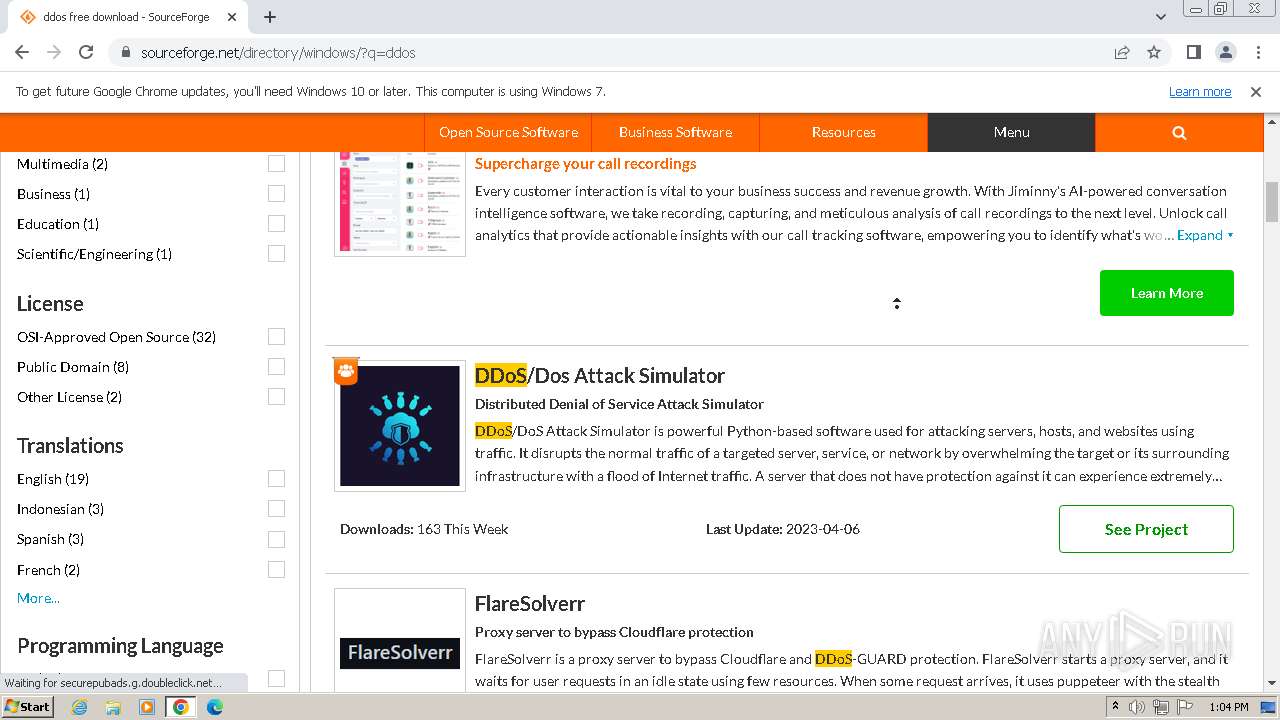Viewport: 1280px width, 720px height.
Task: Show hidden system tray icons
Action: (1116, 707)
